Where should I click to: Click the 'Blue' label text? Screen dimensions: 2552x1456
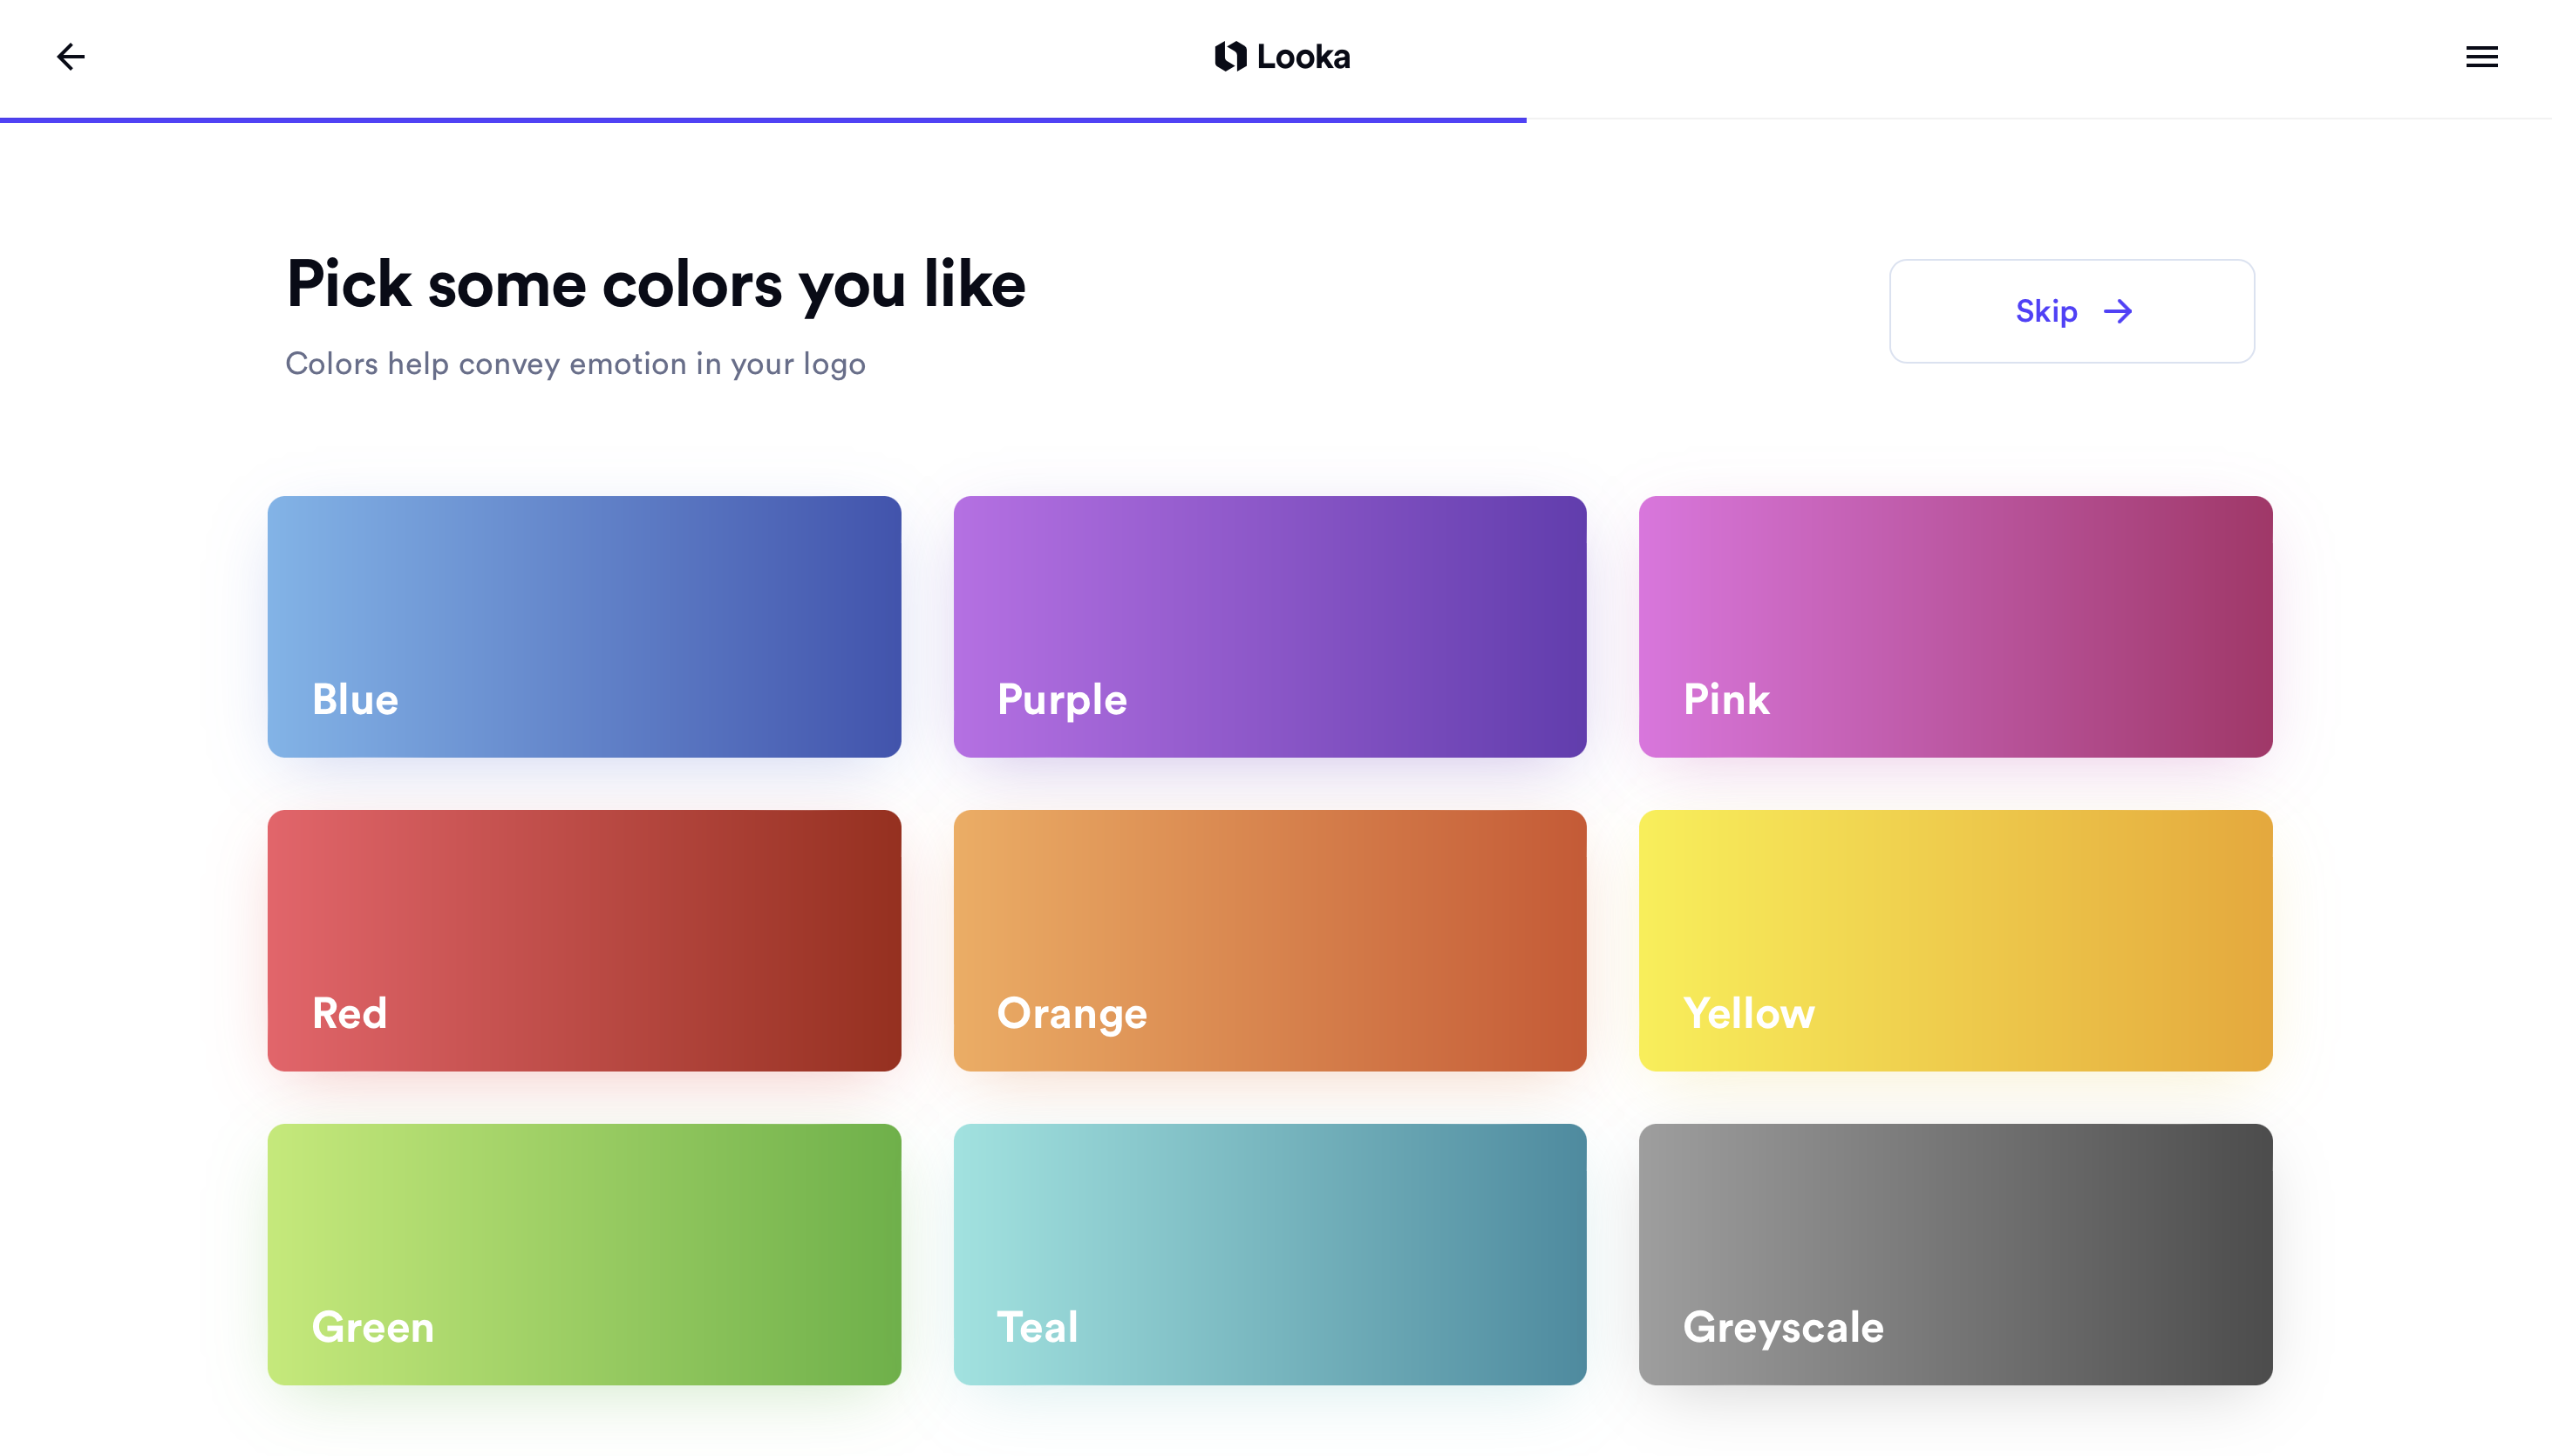tap(355, 699)
